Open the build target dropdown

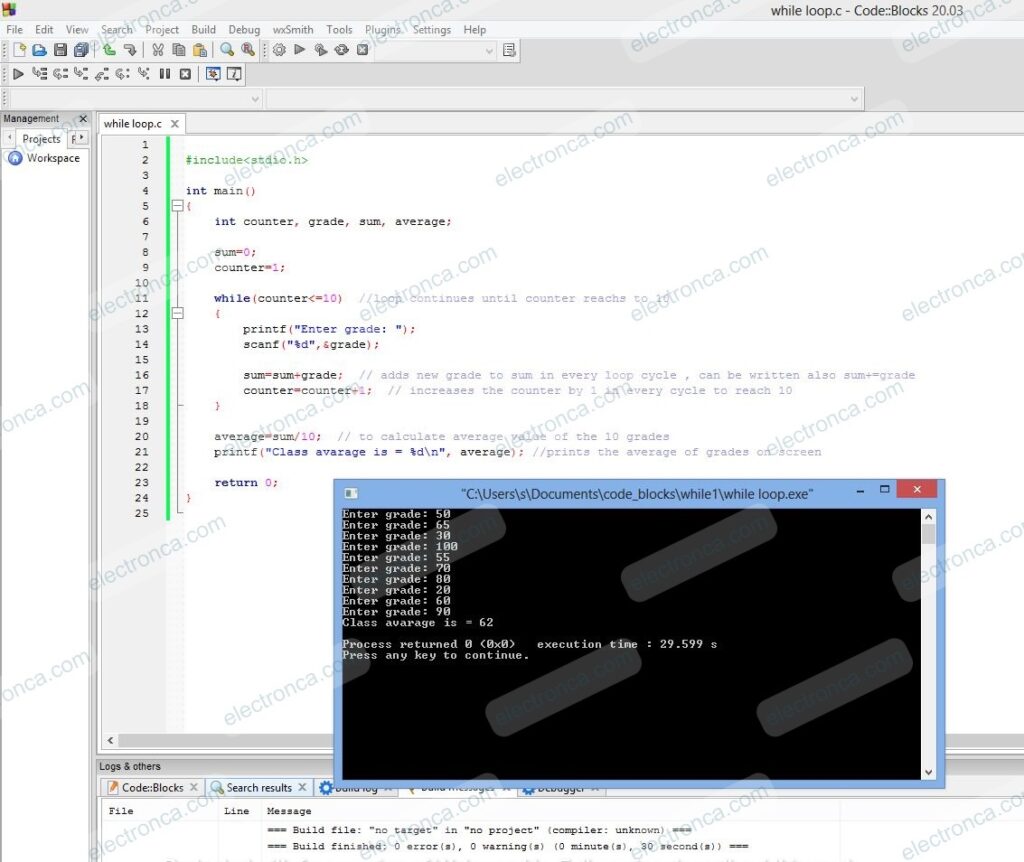click(x=489, y=50)
